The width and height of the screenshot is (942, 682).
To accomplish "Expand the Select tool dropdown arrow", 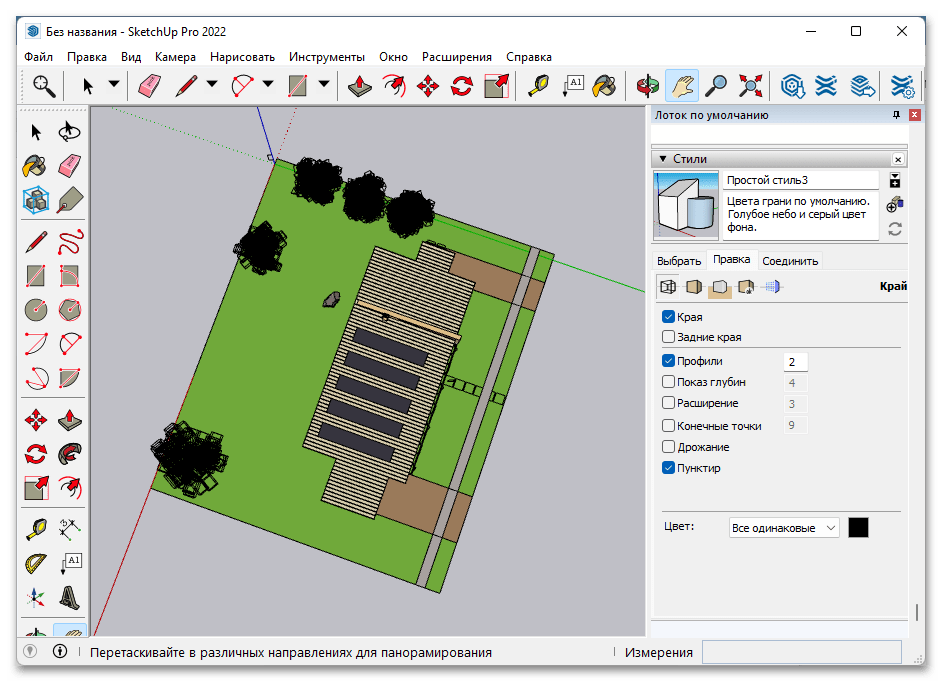I will point(113,86).
